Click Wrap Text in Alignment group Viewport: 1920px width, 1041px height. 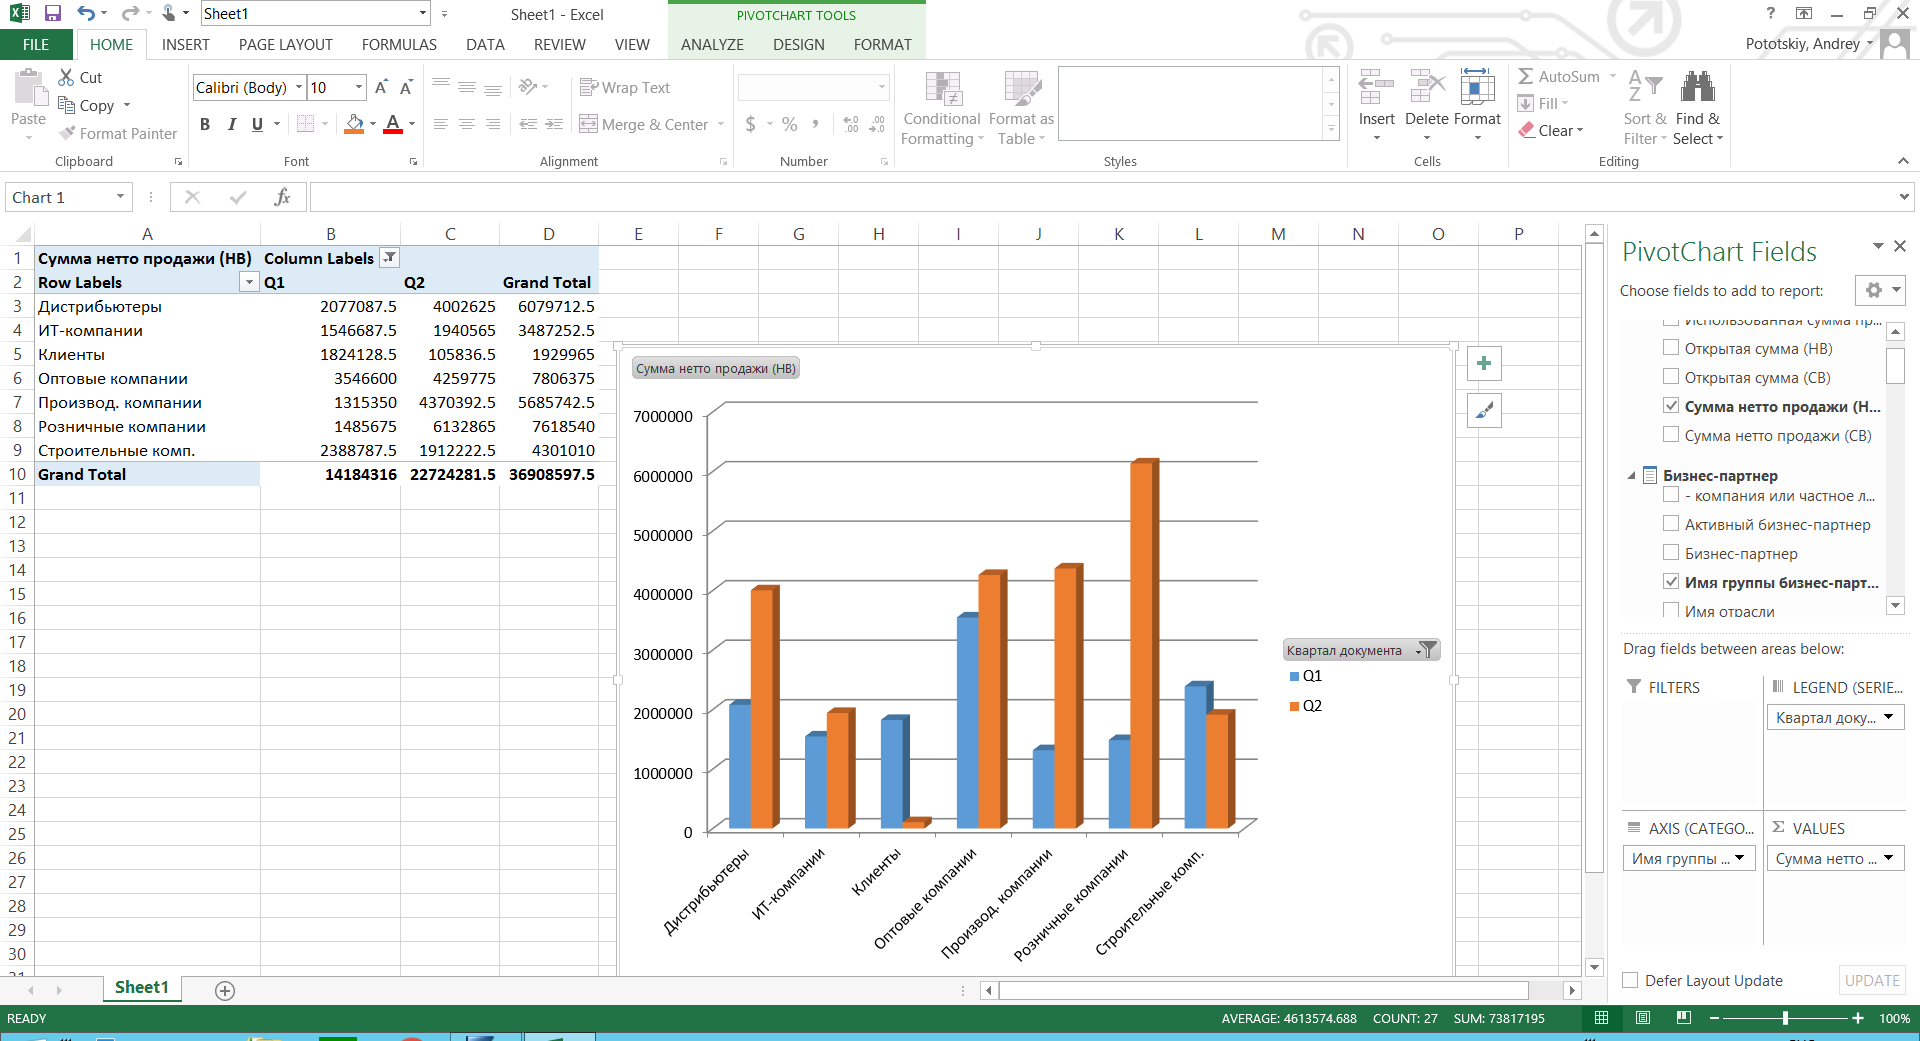pos(625,88)
